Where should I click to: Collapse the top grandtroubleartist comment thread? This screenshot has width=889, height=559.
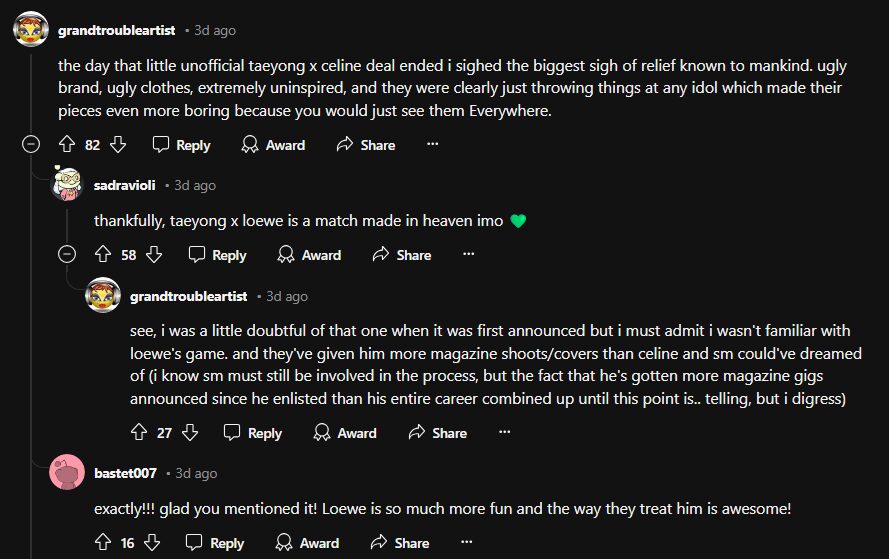(31, 145)
